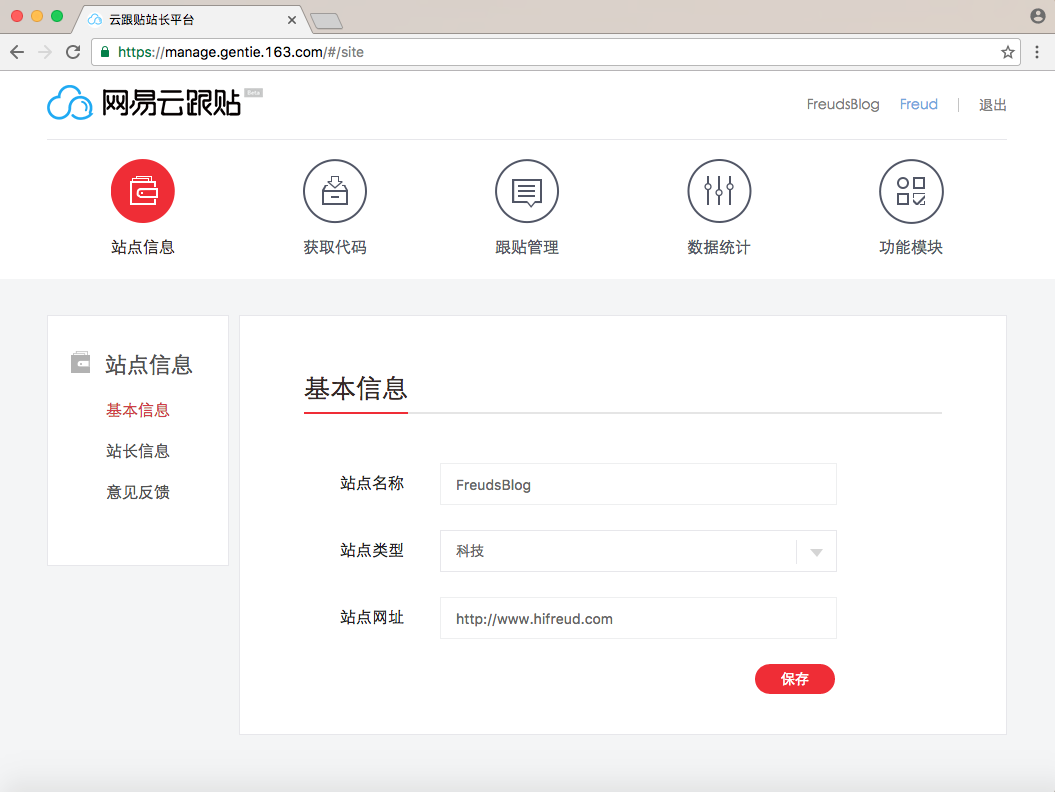This screenshot has height=792, width=1055.
Task: Open 意见反馈 in the sidebar
Action: [x=138, y=492]
